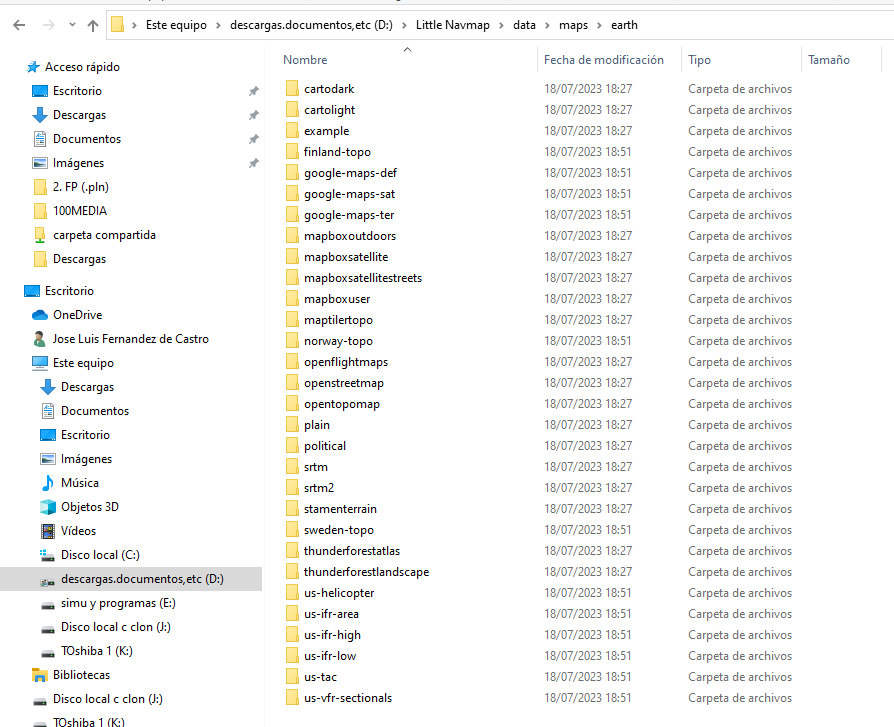
Task: Expand chevron after data in breadcrumb
Action: click(x=547, y=25)
